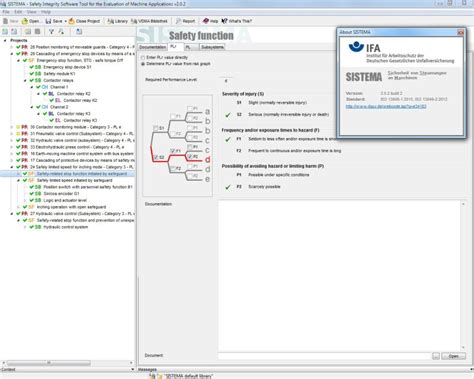
Task: Click the Help book icon in toolbar
Action: (206, 21)
